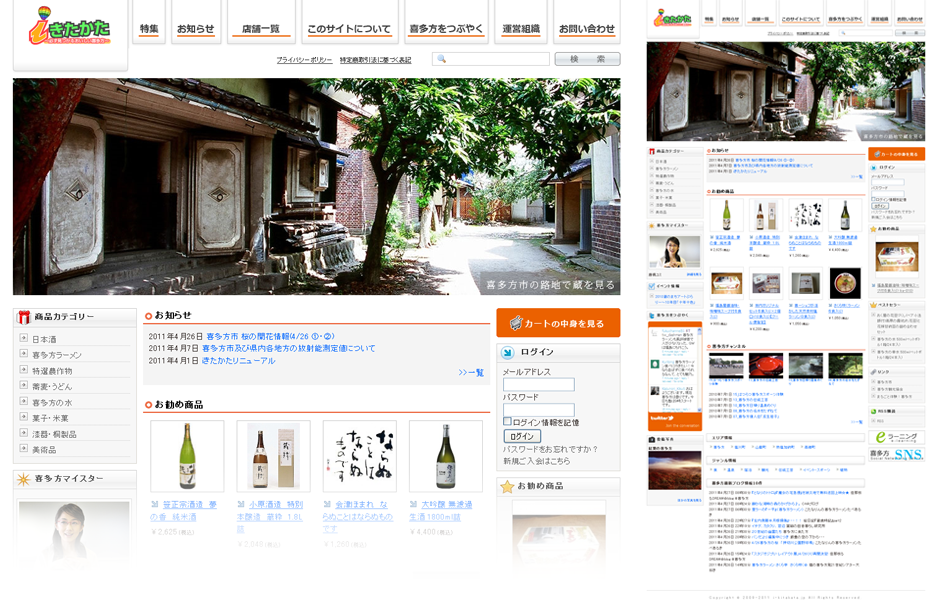Click the star icon beside お勧め商品 sidebar heading
Screen dimensions: 950x603
click(507, 486)
